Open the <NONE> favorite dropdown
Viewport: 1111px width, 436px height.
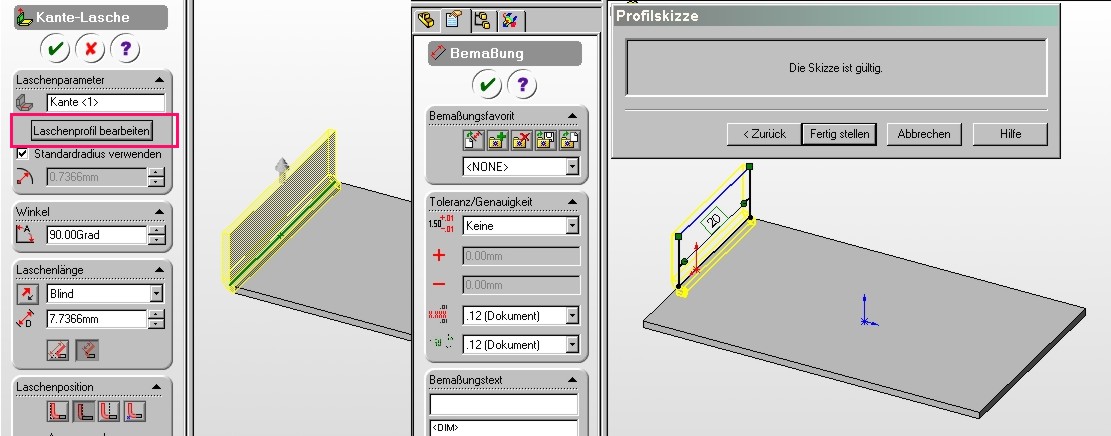[573, 167]
